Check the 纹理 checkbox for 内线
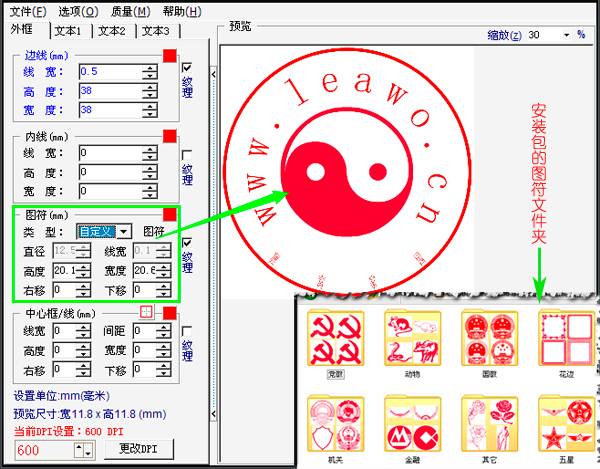This screenshot has width=600, height=469. [x=187, y=155]
